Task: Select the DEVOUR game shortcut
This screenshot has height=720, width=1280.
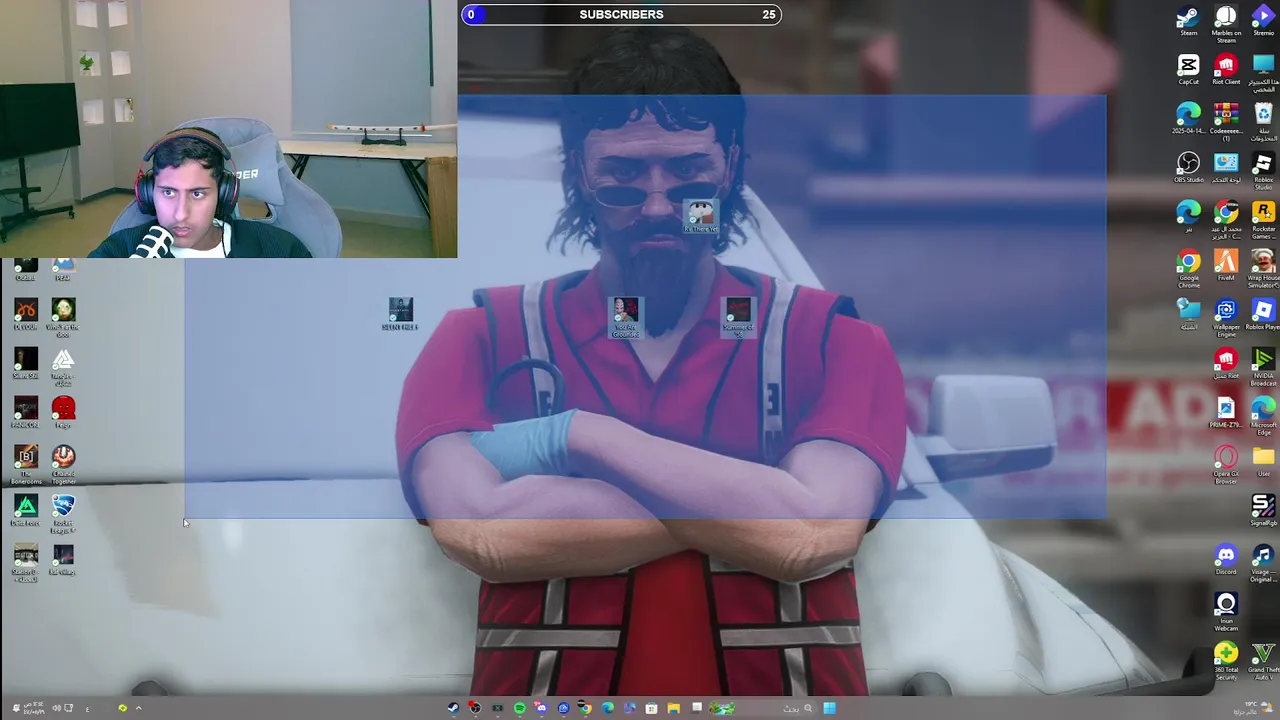Action: (26, 314)
